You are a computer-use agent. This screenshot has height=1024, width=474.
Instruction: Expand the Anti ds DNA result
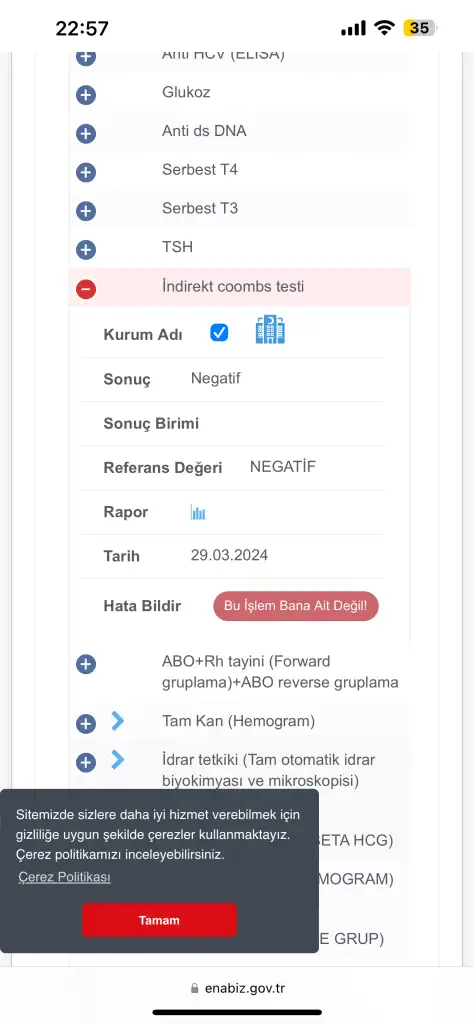click(x=86, y=134)
